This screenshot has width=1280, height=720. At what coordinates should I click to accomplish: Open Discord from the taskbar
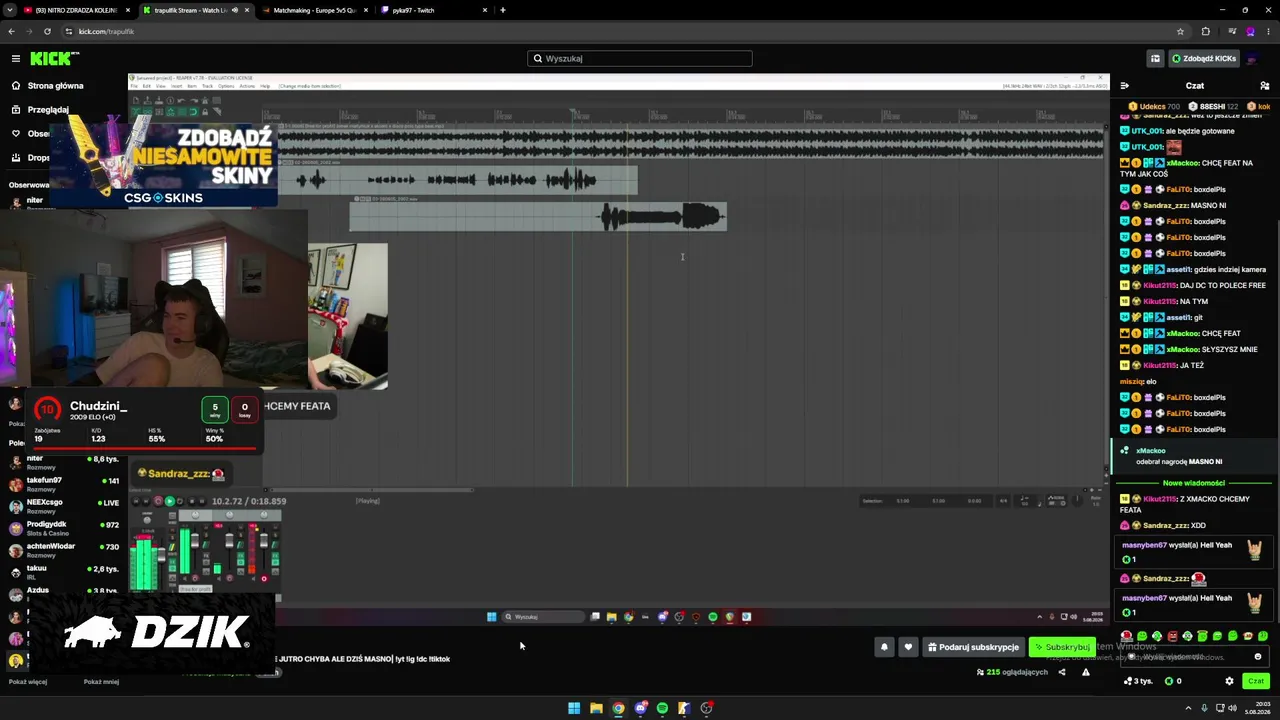tap(640, 708)
